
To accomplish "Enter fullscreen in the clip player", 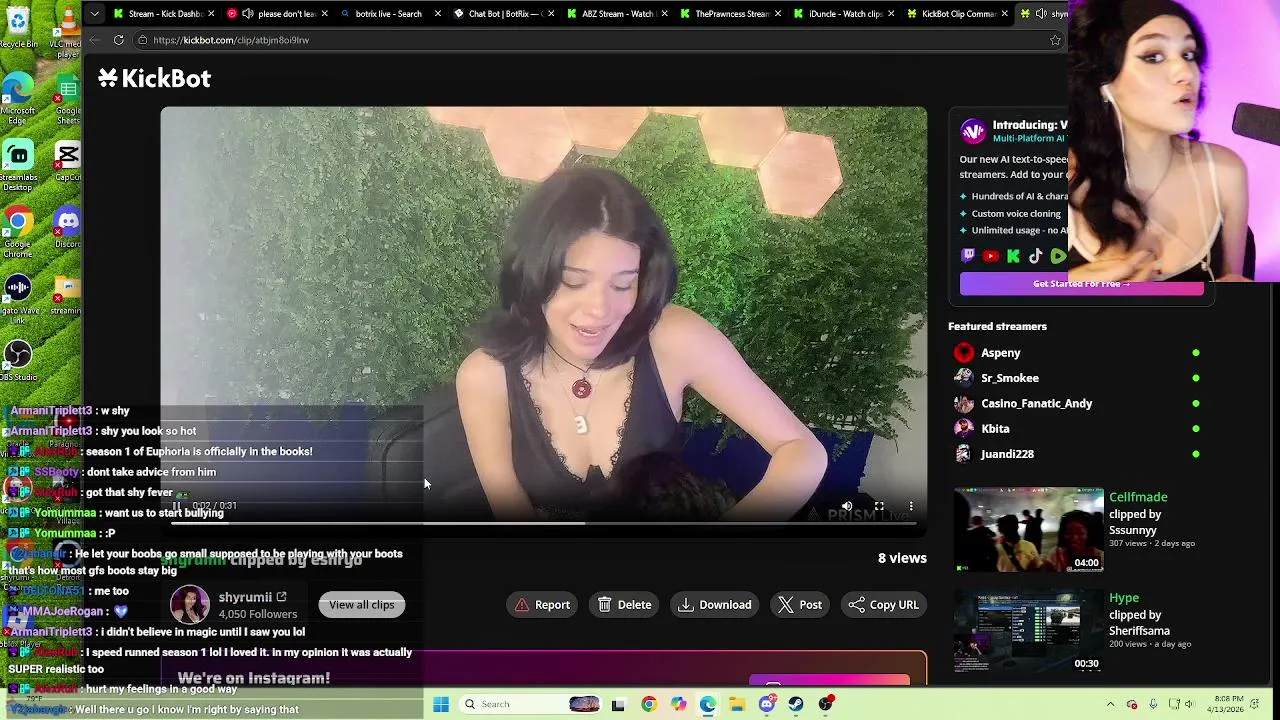I will (879, 506).
